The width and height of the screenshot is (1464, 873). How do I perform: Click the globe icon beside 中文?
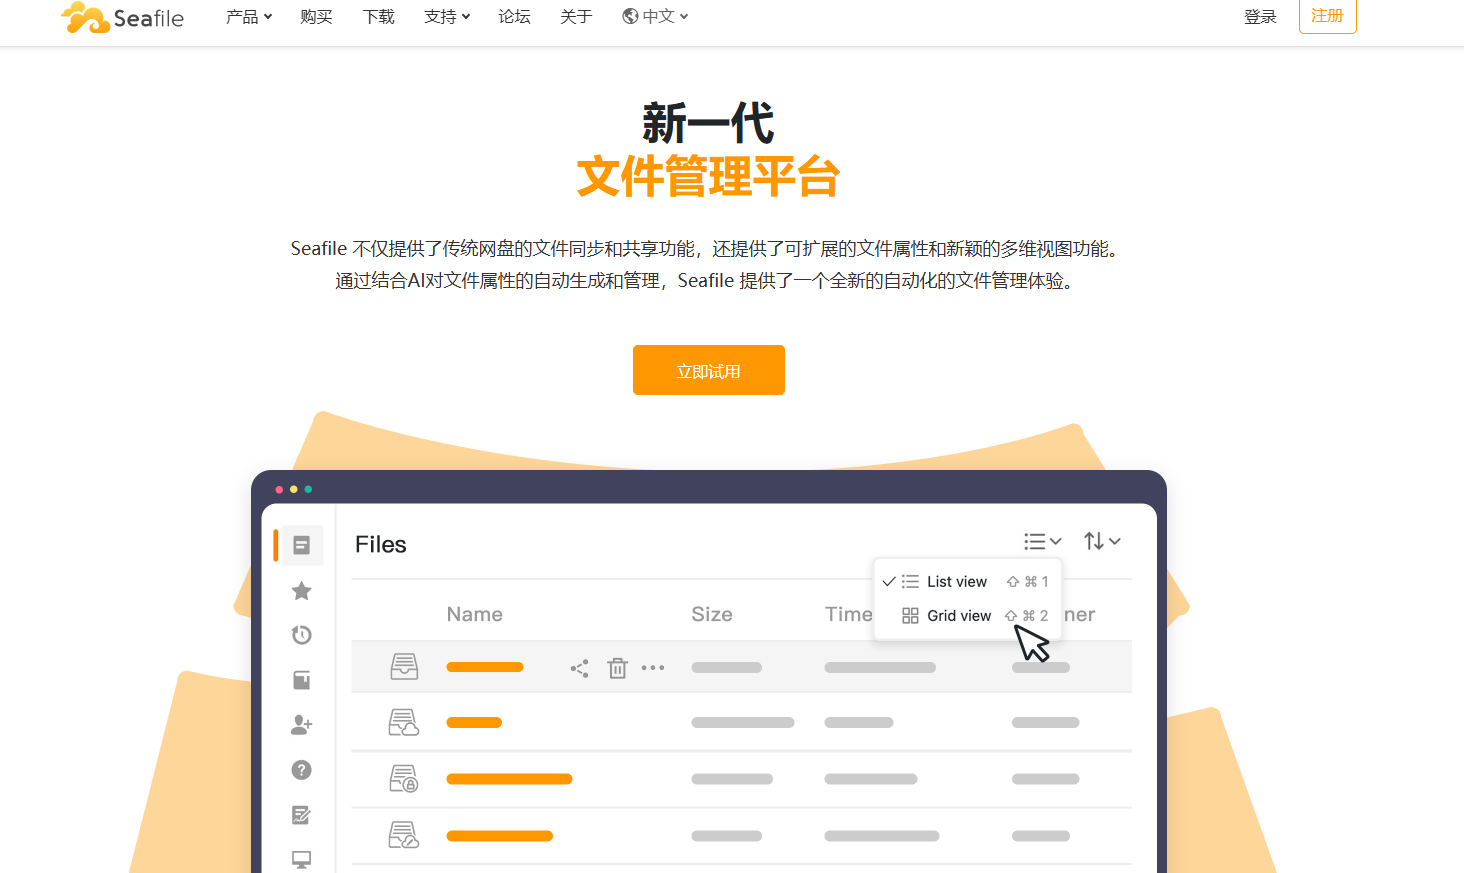[630, 16]
